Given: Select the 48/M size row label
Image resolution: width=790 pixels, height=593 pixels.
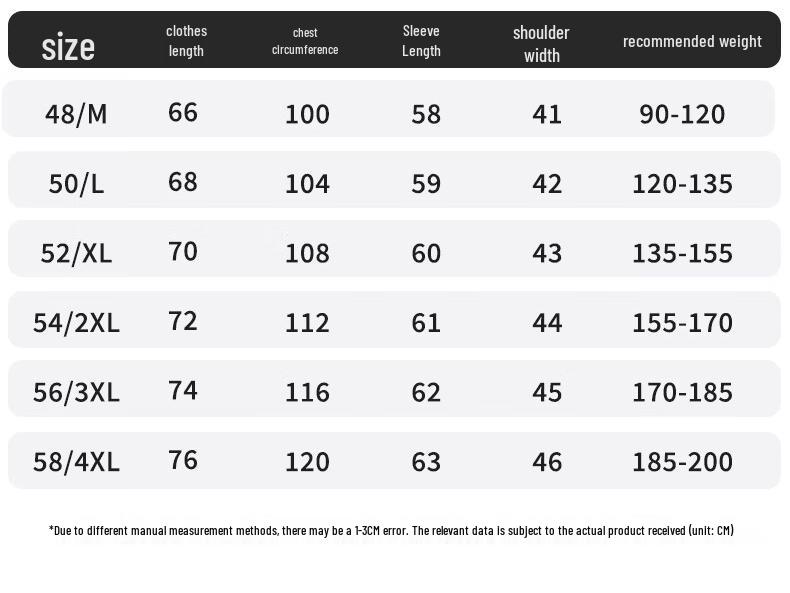Looking at the screenshot, I should (x=76, y=114).
